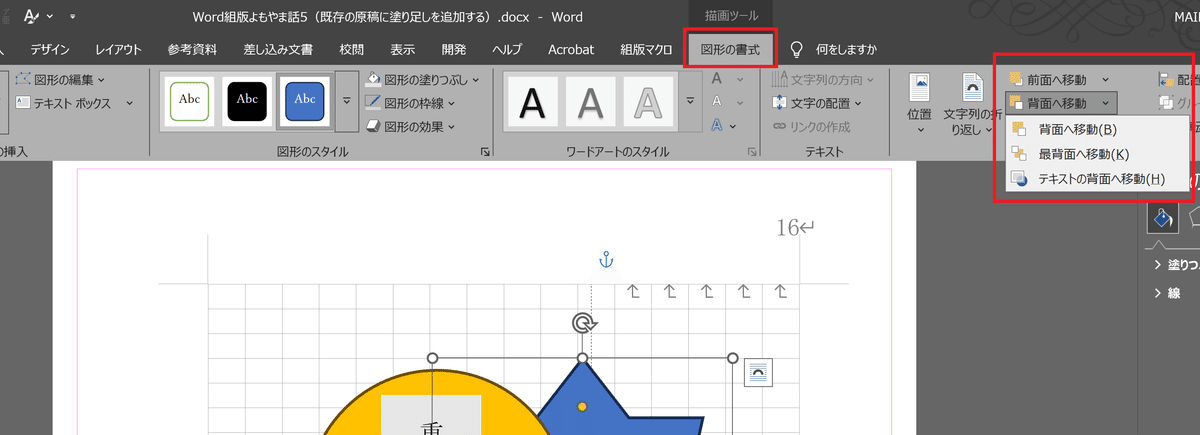Screen dimensions: 1200x435
Task: Click the 背面へ移動 ribbon button
Action: [x=1047, y=103]
